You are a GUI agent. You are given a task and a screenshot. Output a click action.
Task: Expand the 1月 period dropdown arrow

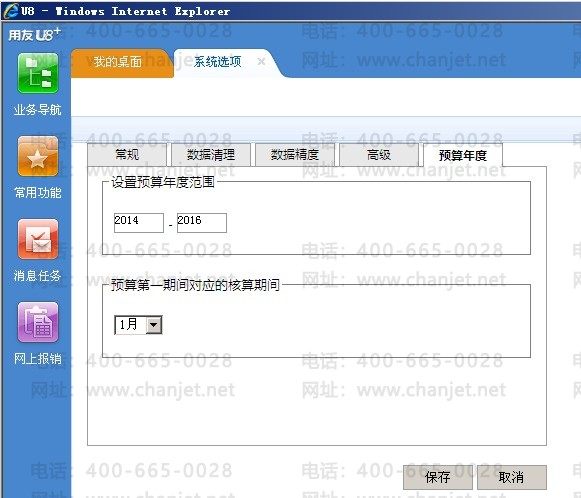153,325
